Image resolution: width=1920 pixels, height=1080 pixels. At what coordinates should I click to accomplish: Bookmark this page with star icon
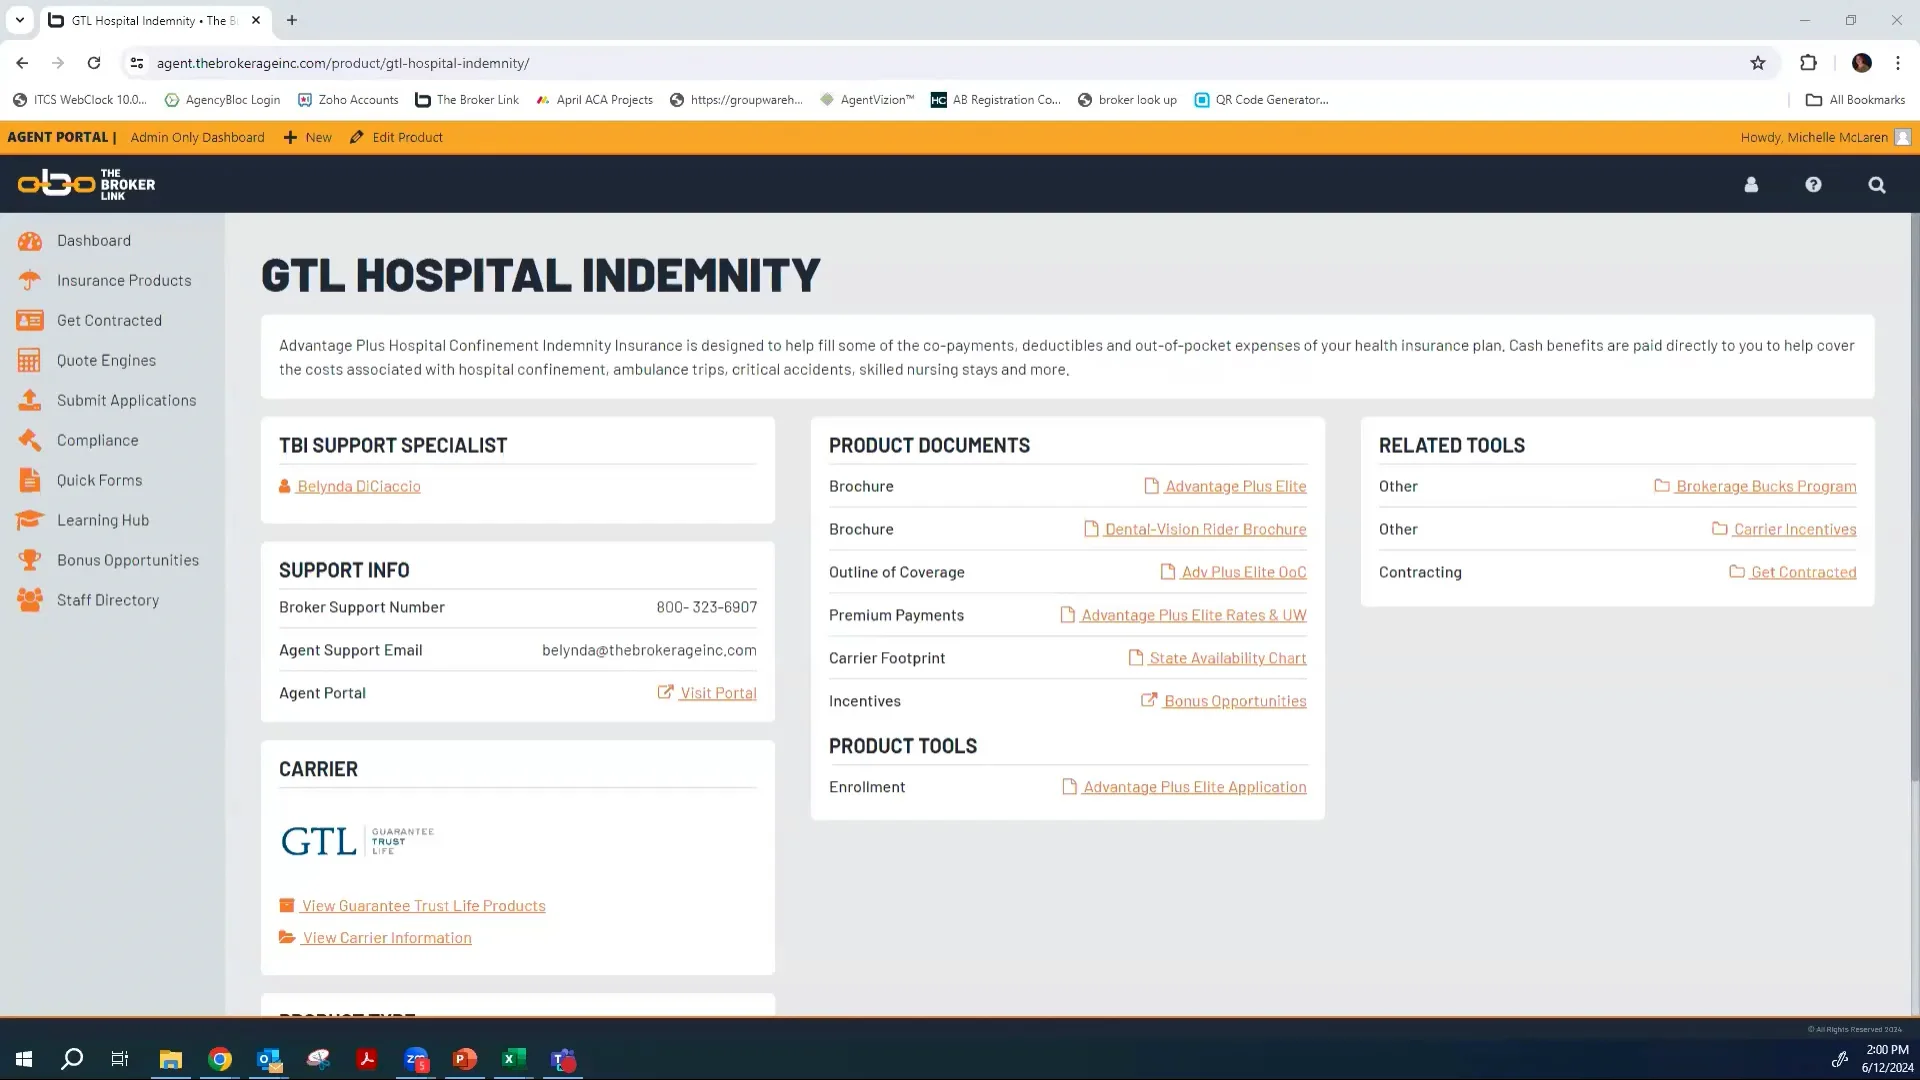point(1758,63)
